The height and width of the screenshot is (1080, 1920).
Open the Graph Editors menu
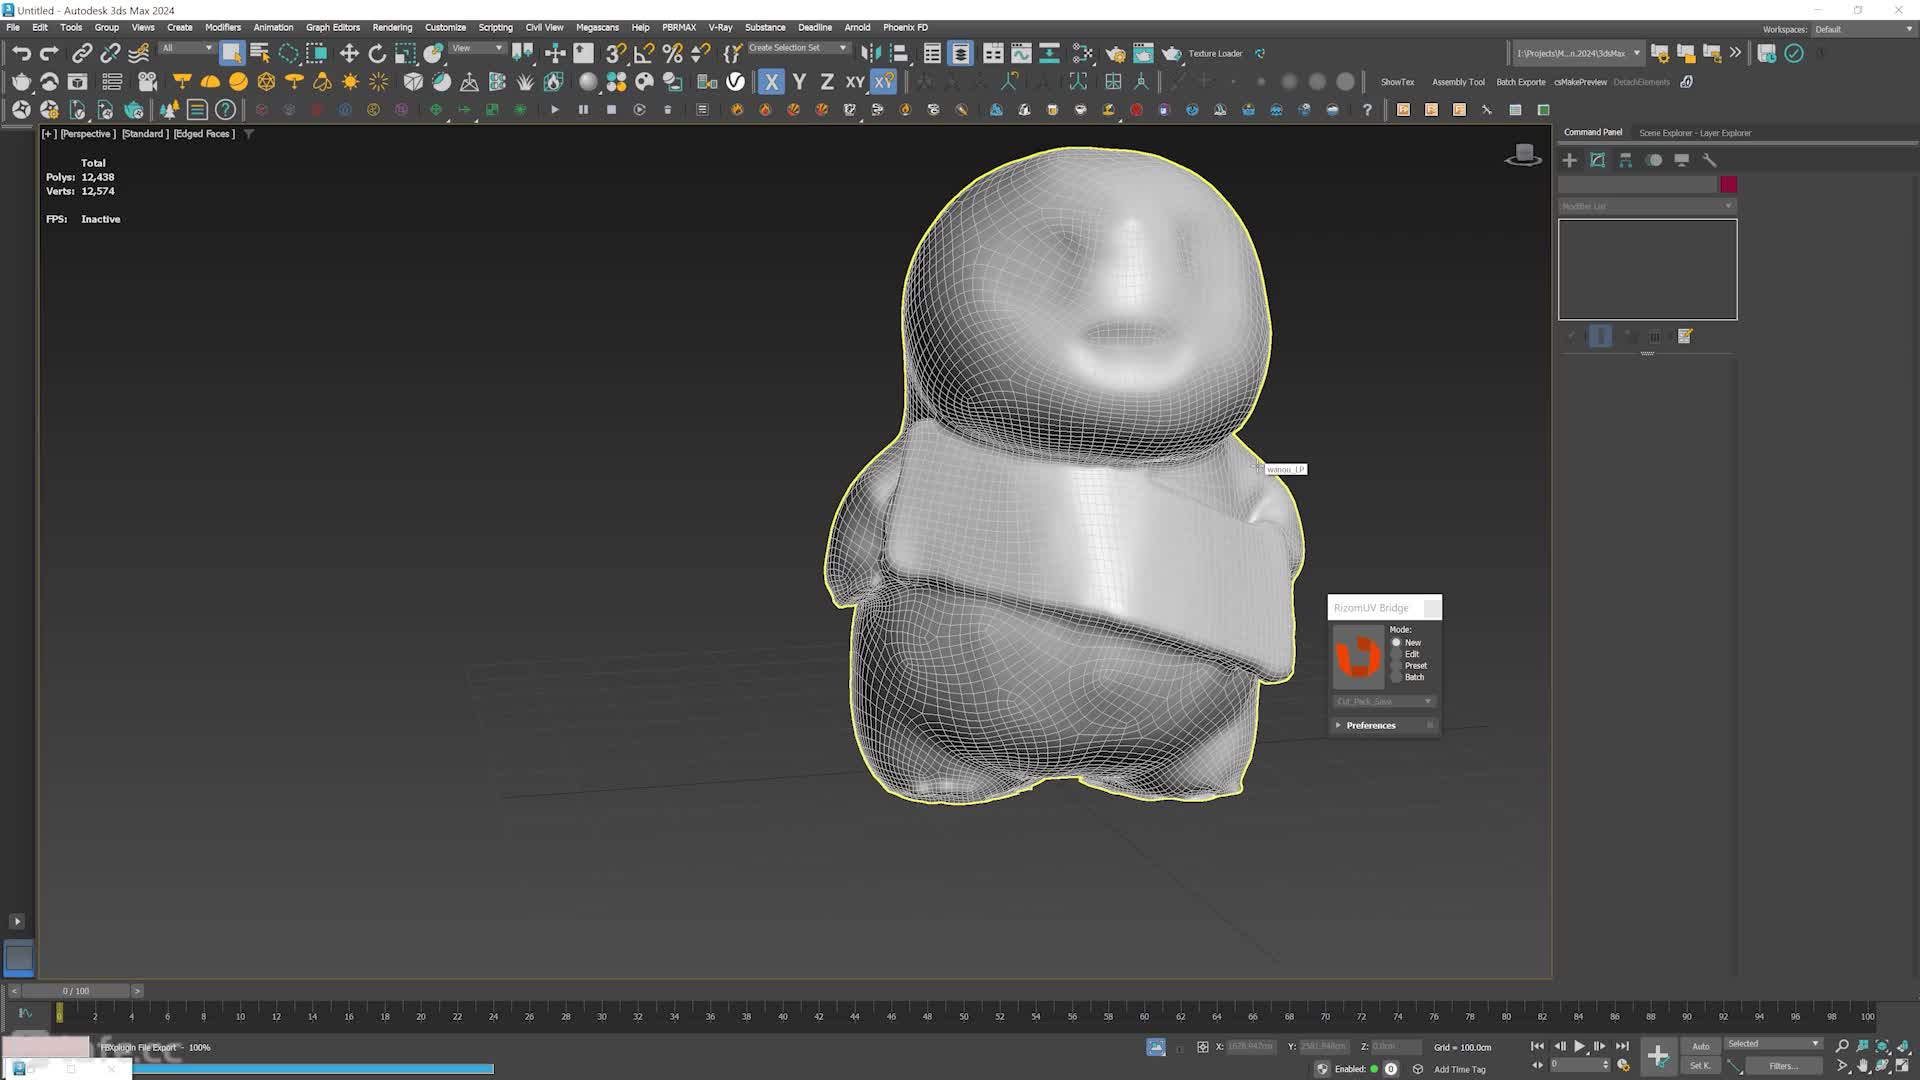[x=333, y=27]
